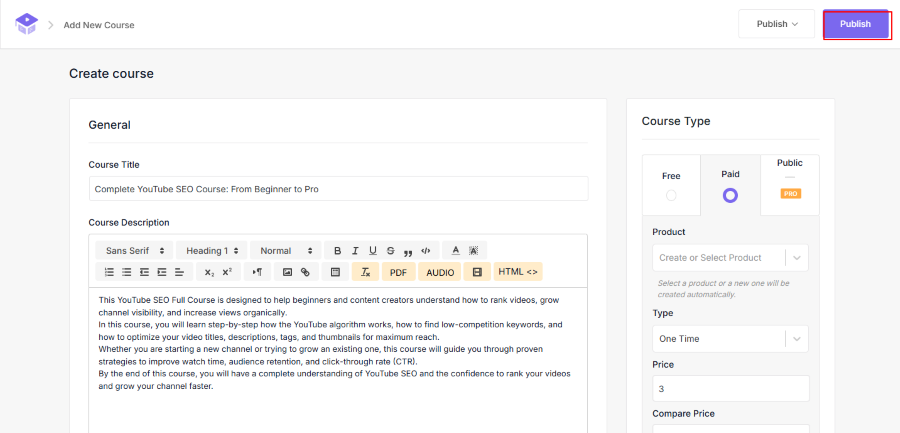Click the PRO badge under Public
The image size is (900, 433).
(x=790, y=194)
